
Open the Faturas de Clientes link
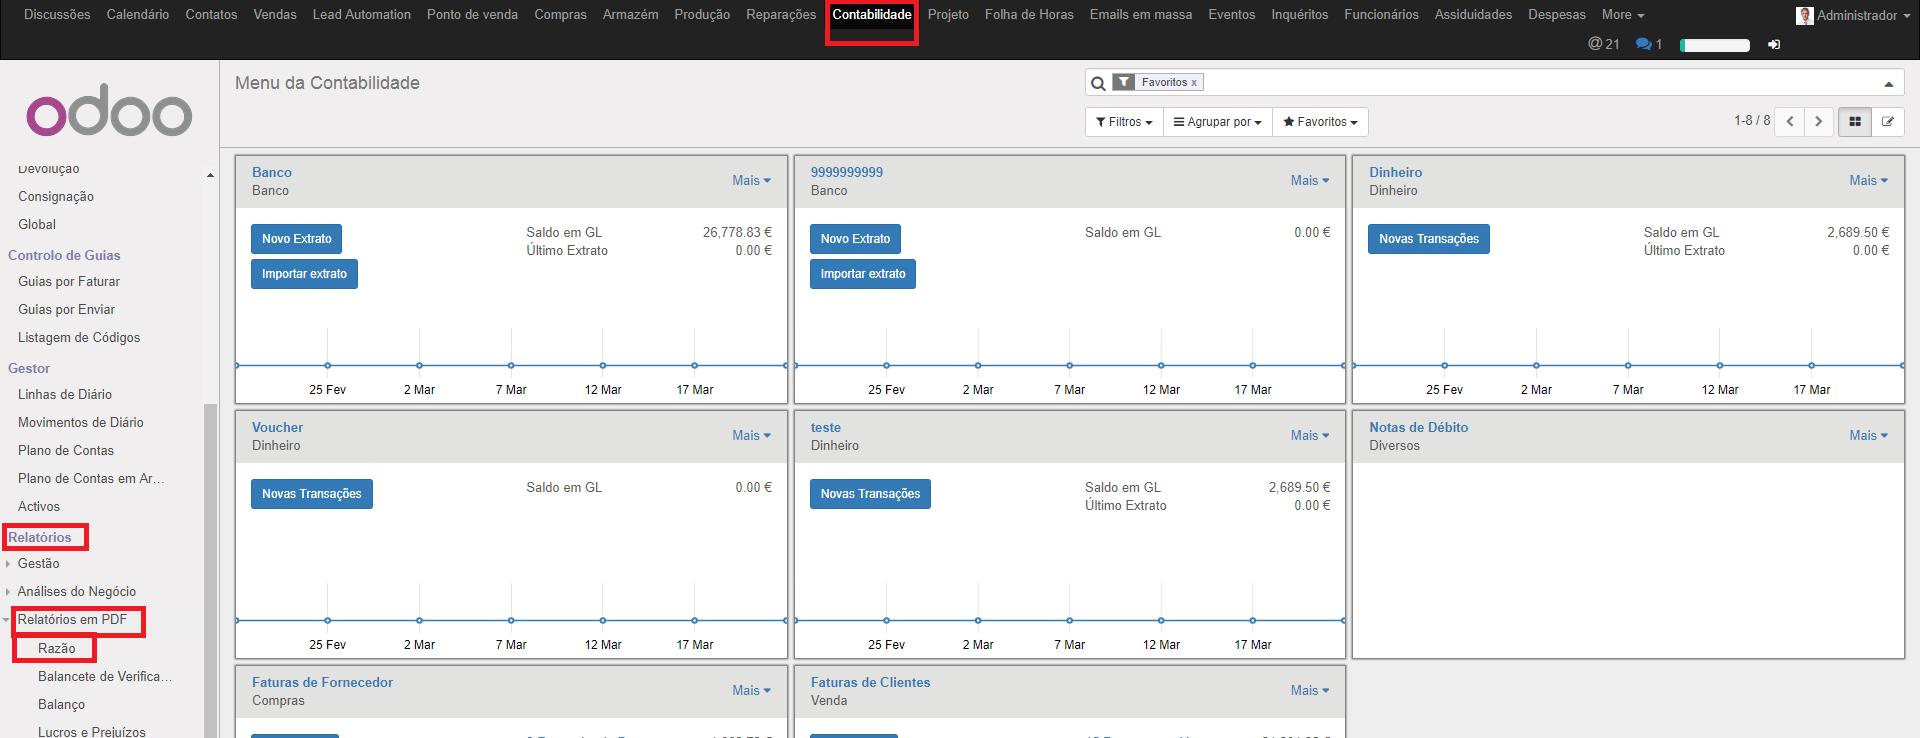870,683
